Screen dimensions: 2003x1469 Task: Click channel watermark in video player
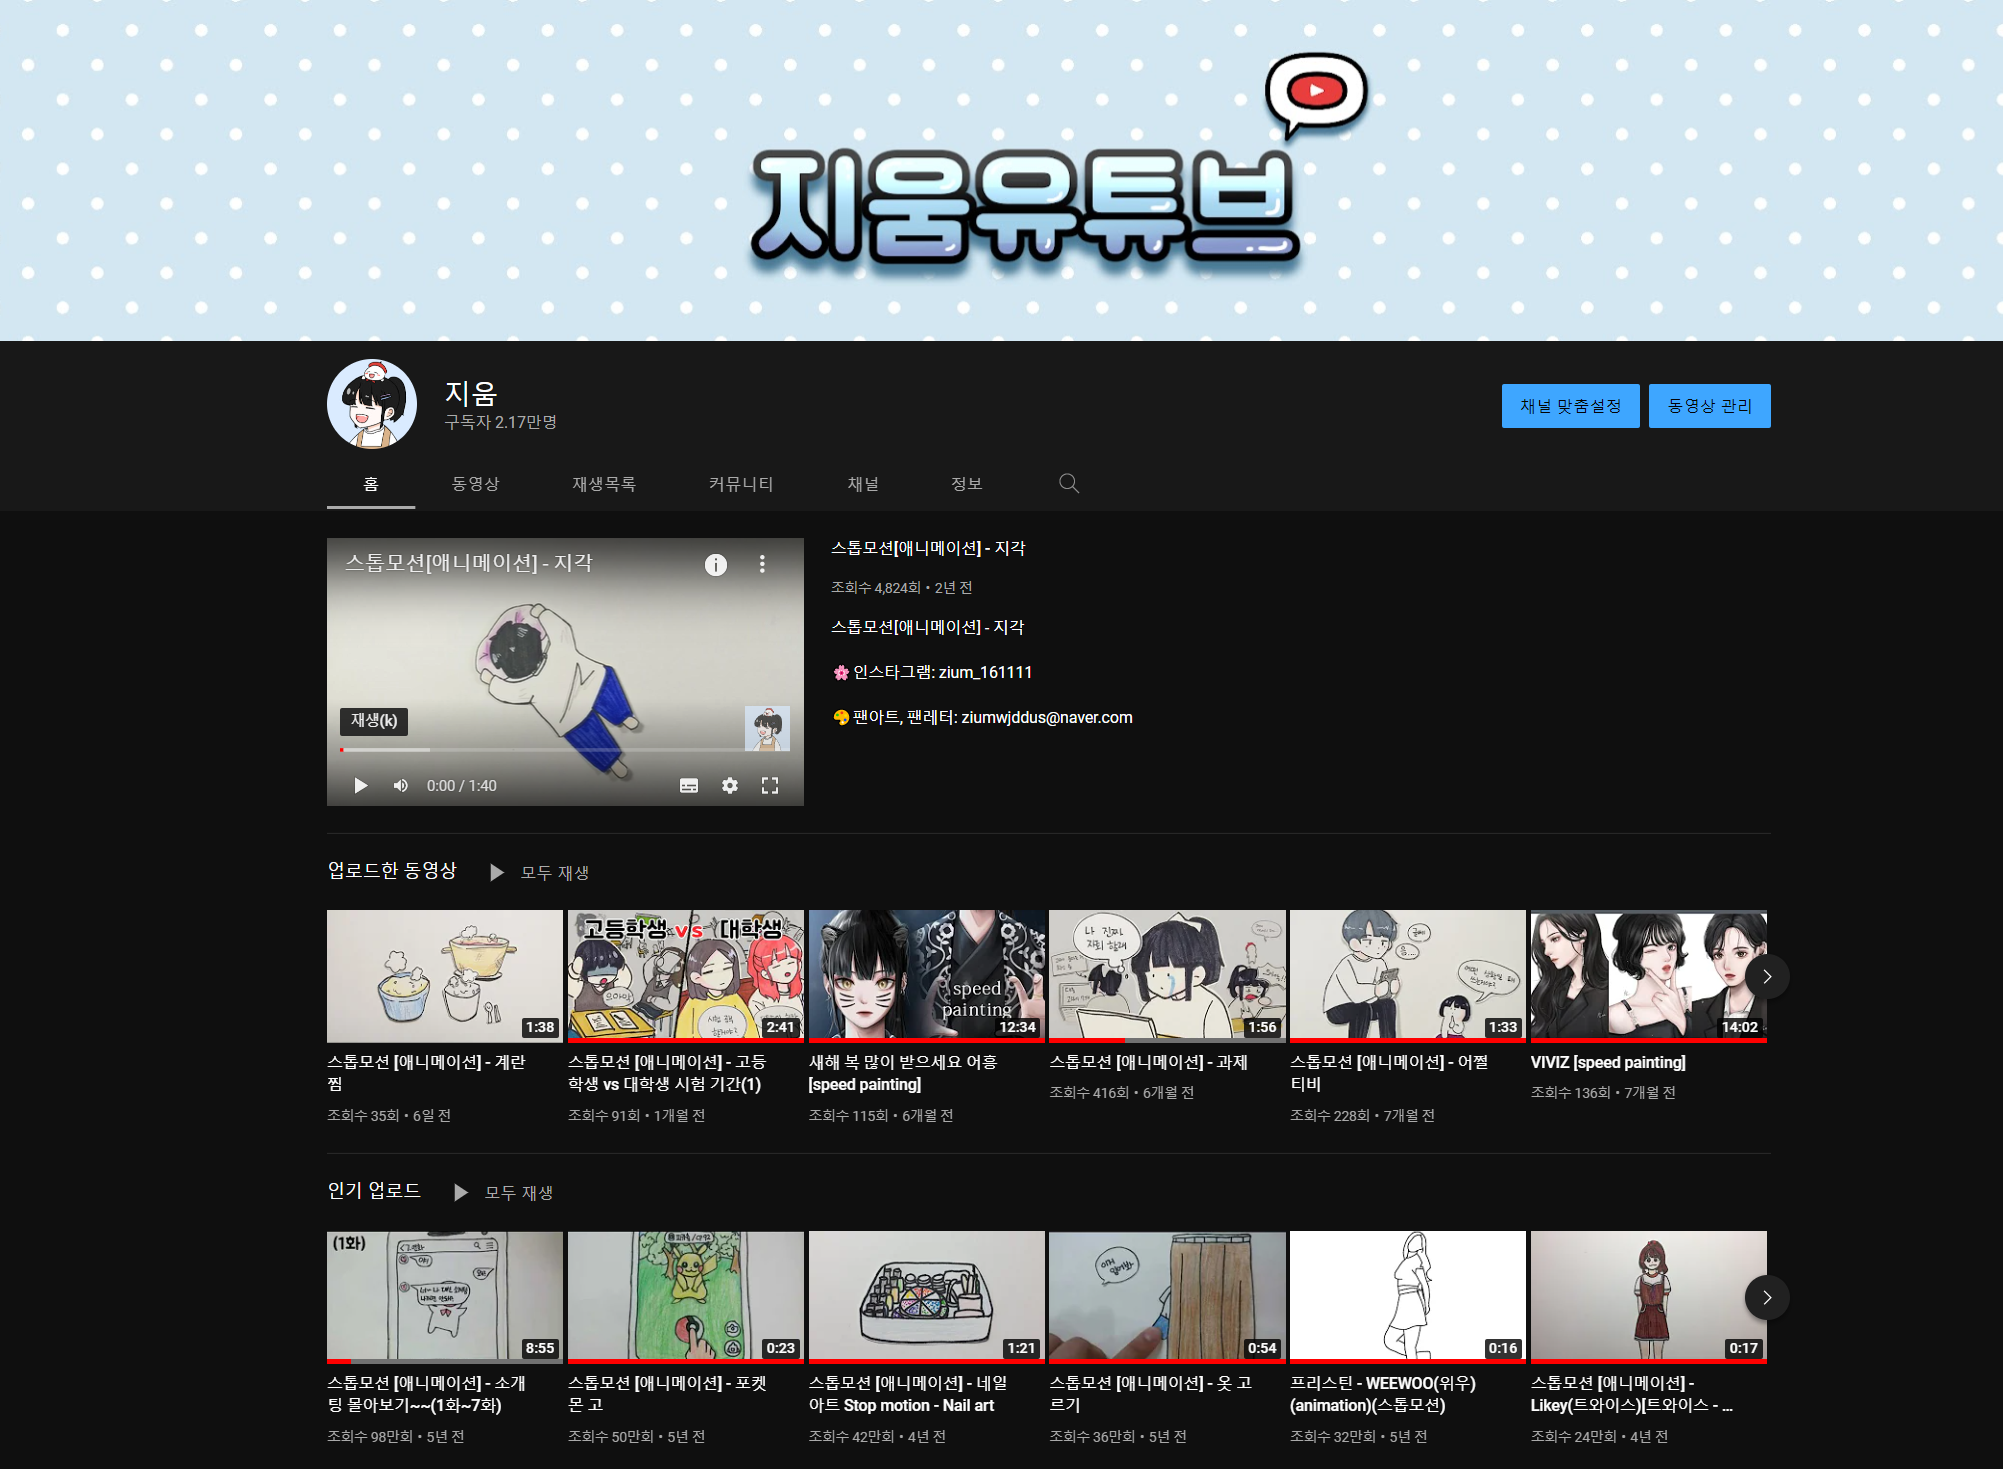pyautogui.click(x=767, y=728)
